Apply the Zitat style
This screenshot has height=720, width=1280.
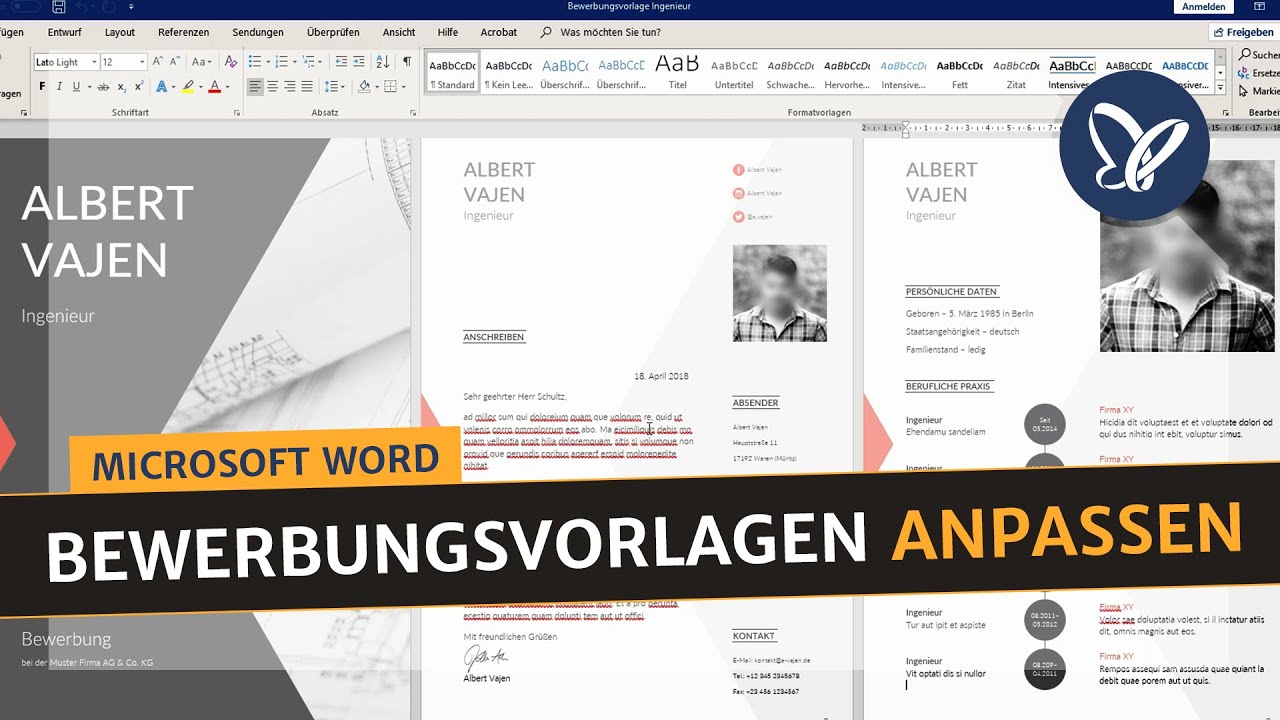click(x=1016, y=73)
